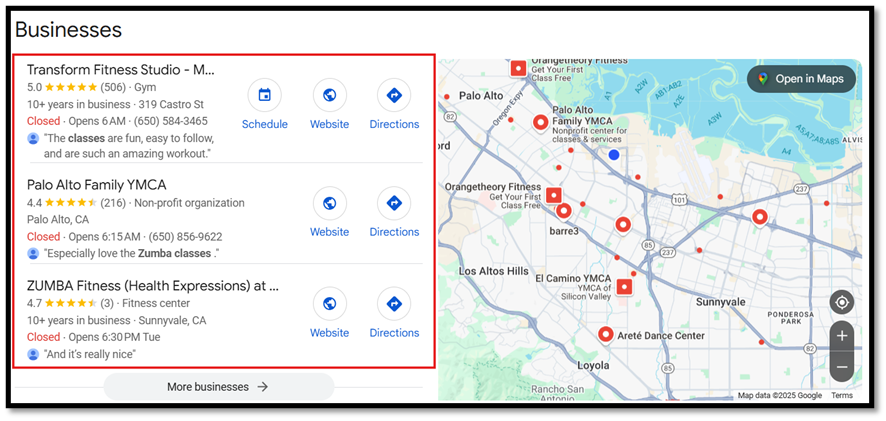Image resolution: width=886 pixels, height=421 pixels.
Task: Select Areté Dance Center map pin
Action: 606,335
